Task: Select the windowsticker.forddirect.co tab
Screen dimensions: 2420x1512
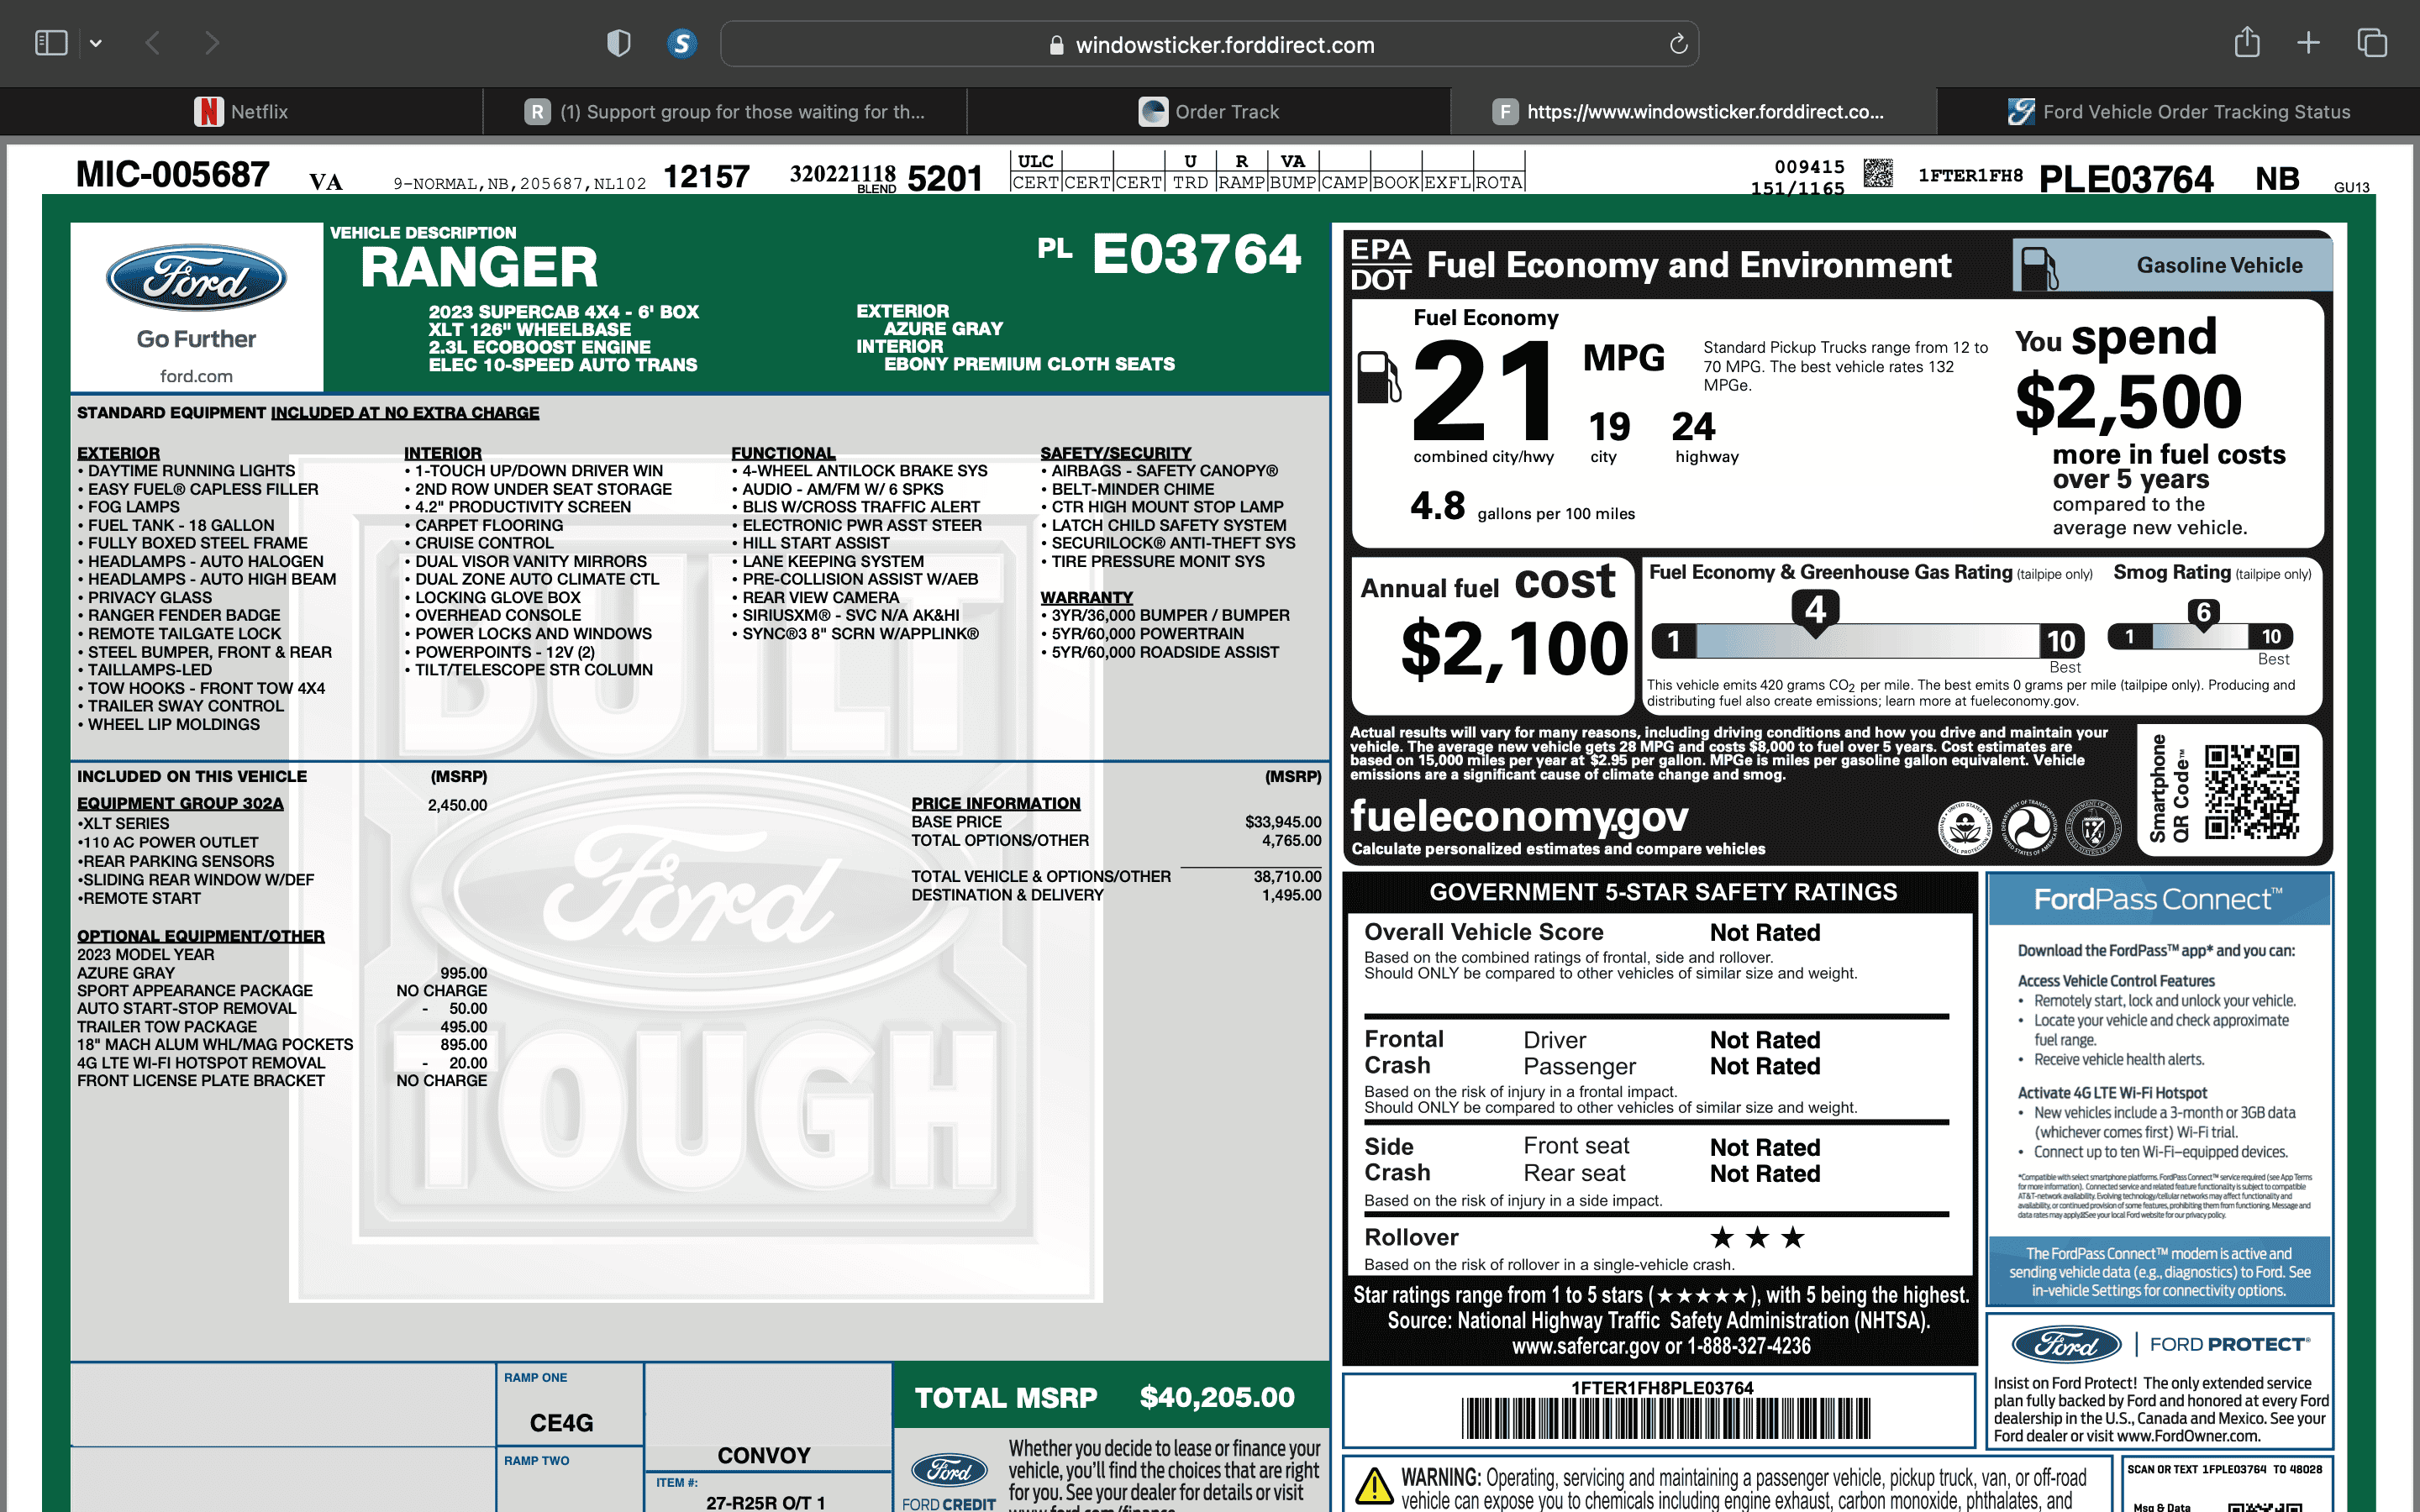Action: click(x=1693, y=111)
